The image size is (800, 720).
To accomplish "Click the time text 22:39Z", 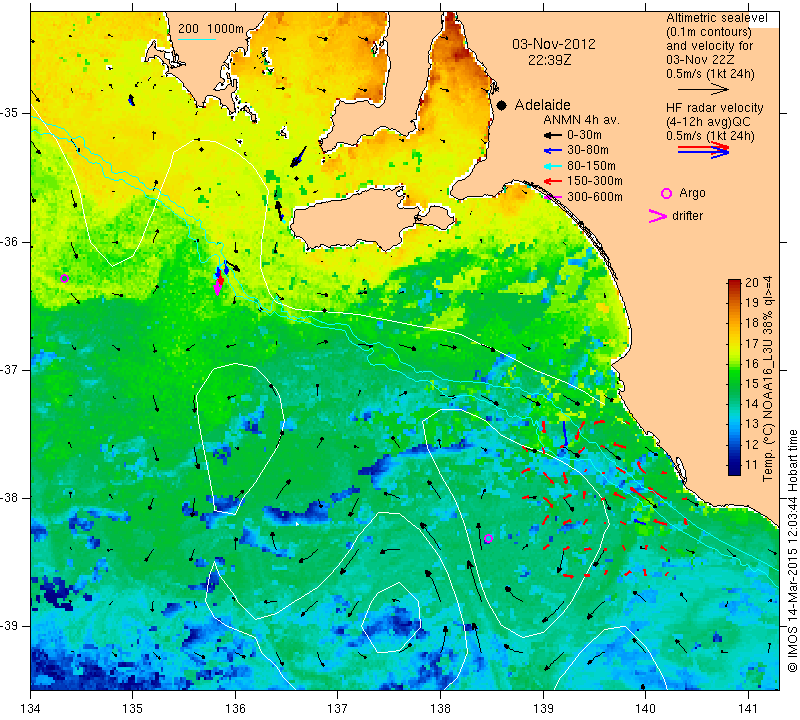I will (x=549, y=60).
